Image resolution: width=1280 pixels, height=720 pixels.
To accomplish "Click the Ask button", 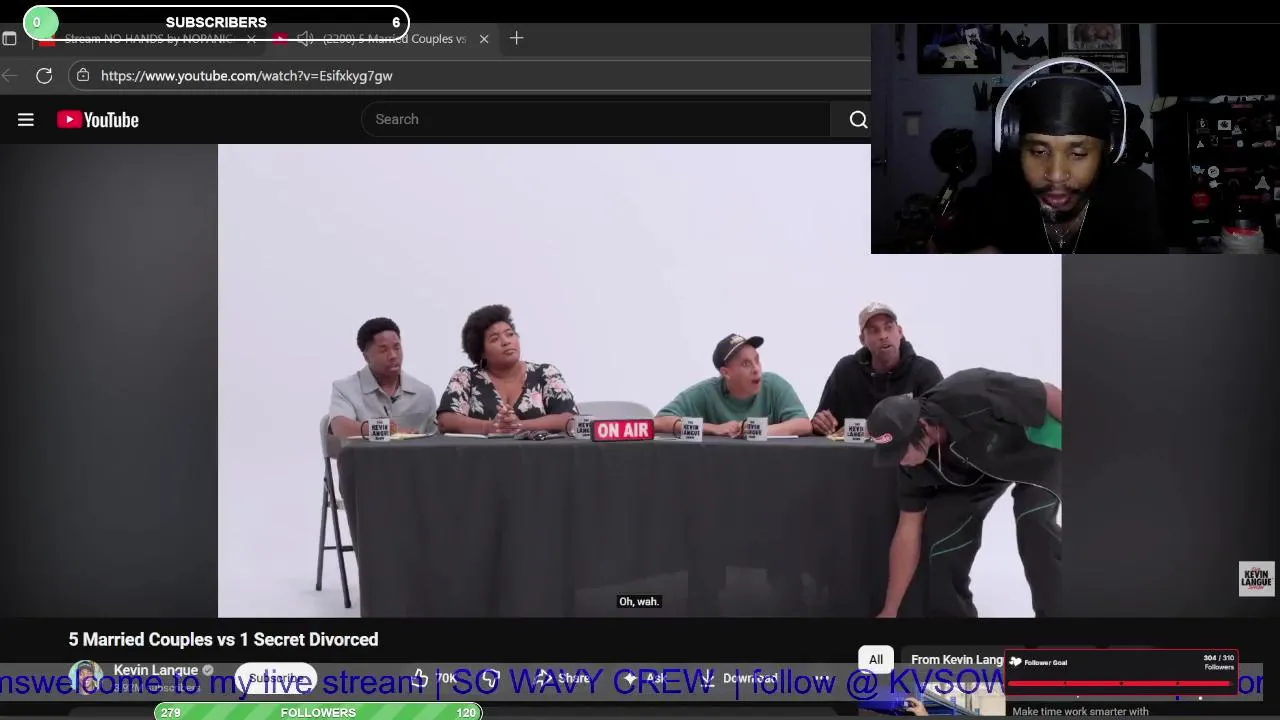I will 645,678.
